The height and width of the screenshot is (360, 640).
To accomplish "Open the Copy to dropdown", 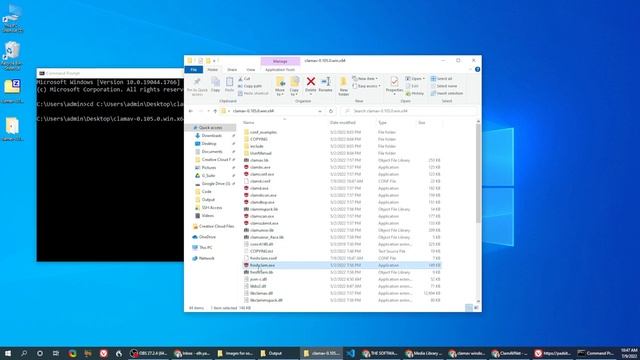I will [x=294, y=87].
